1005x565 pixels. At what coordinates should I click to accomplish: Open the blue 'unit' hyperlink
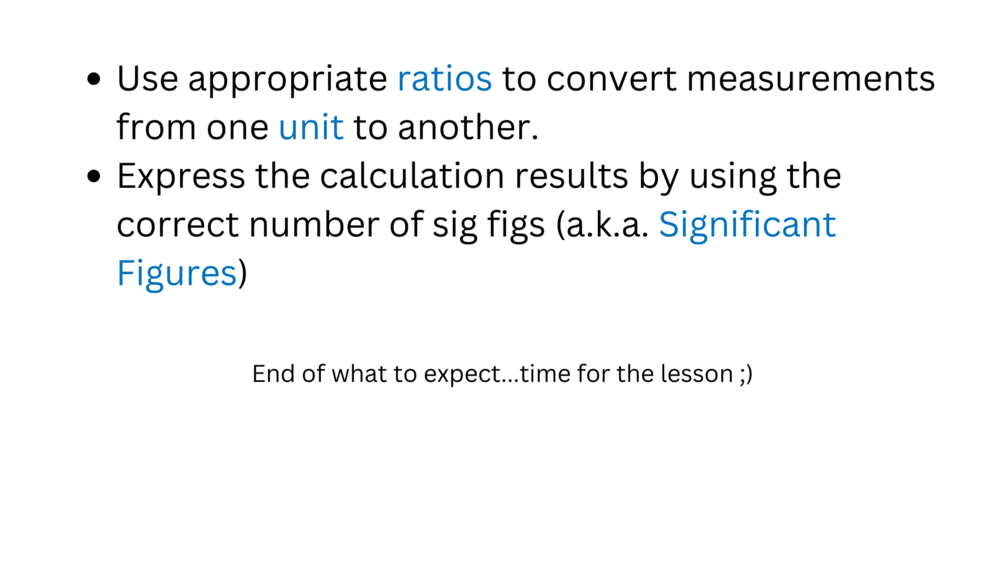coord(311,128)
